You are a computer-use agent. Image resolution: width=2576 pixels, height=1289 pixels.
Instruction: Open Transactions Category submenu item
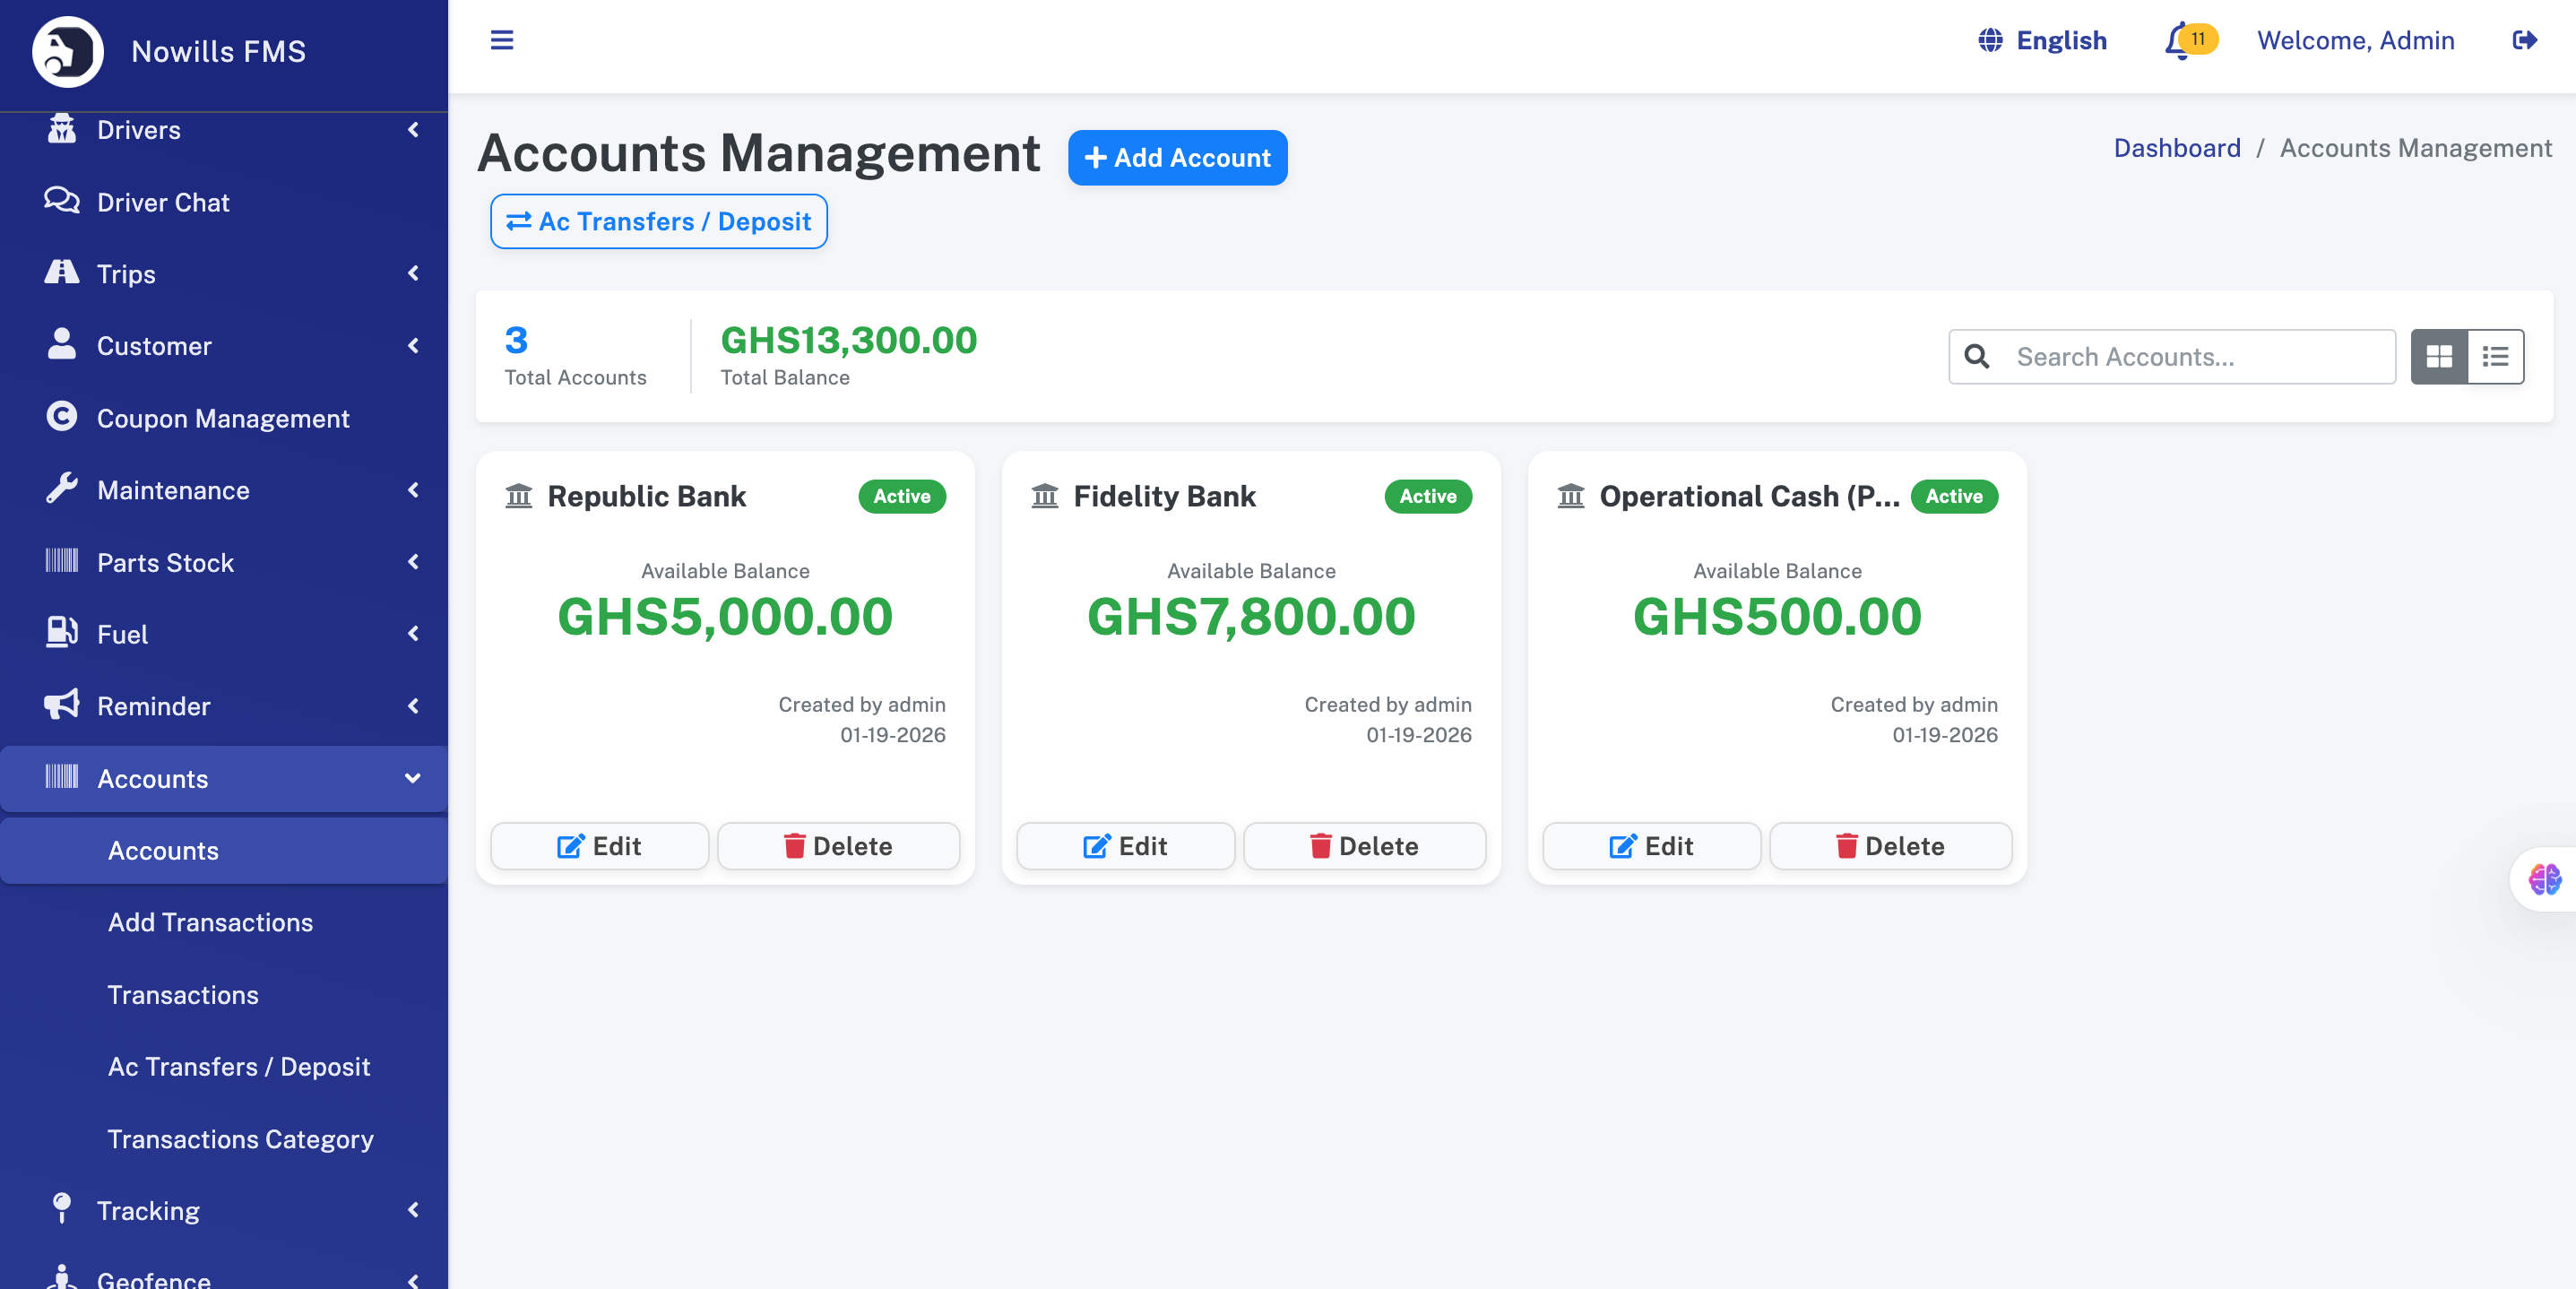tap(240, 1139)
